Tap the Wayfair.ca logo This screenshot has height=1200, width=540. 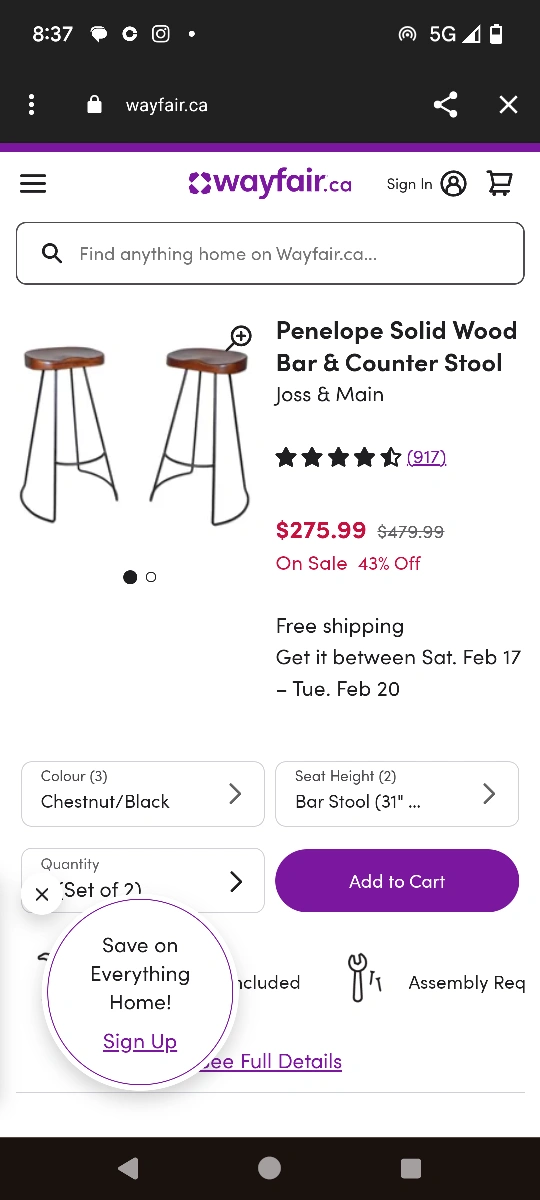pos(270,183)
